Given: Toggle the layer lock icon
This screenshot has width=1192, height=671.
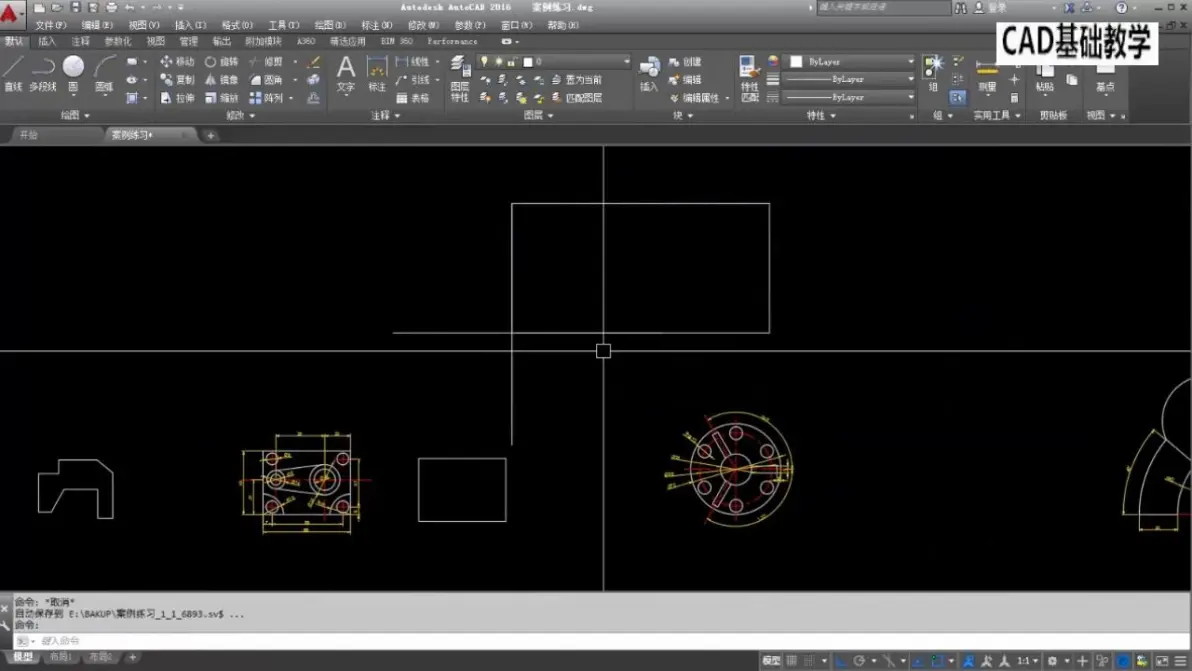Looking at the screenshot, I should click(x=512, y=62).
